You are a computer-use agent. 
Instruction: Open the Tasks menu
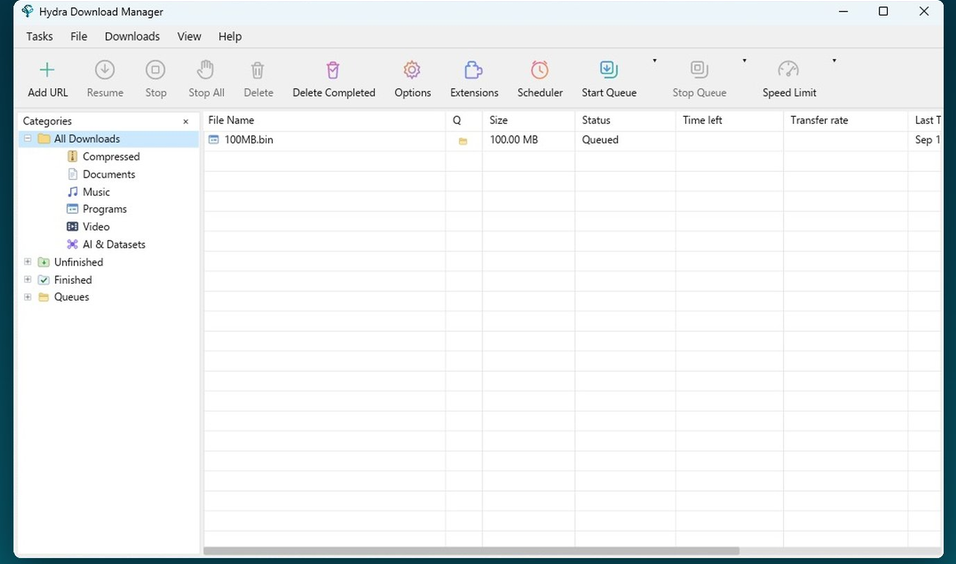coord(39,37)
